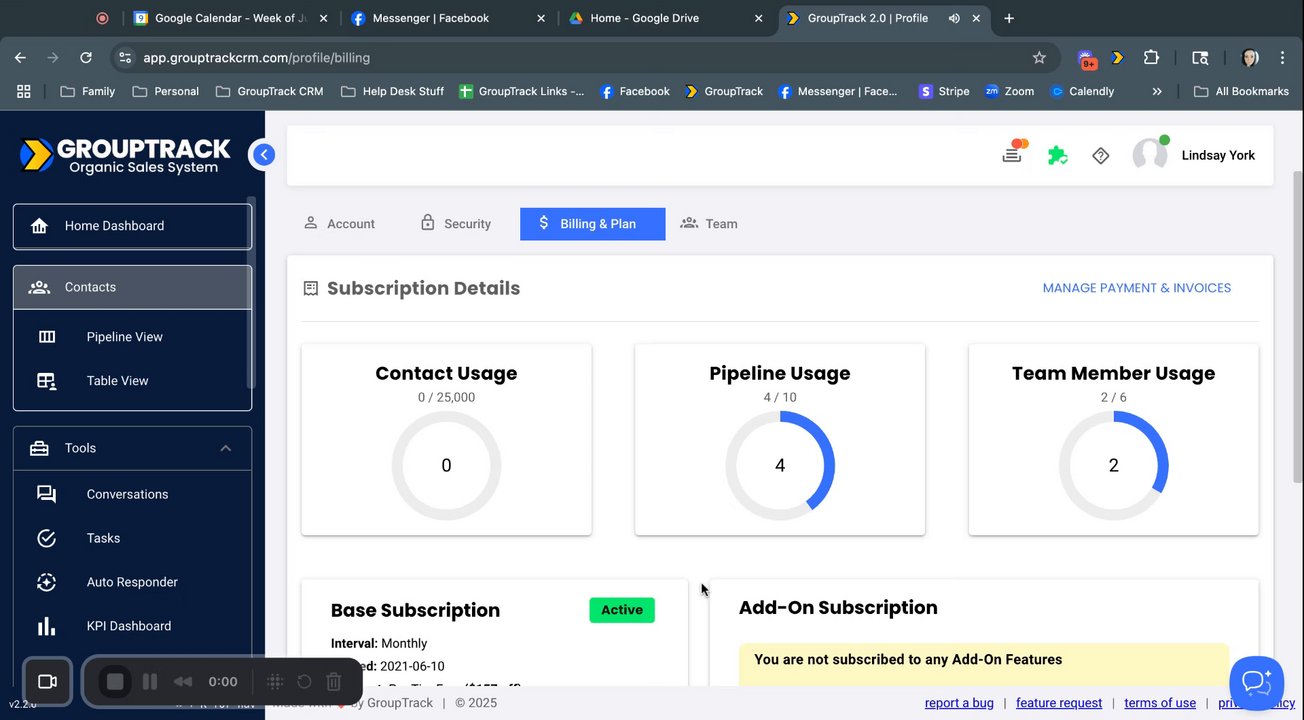Reload the page

click(x=86, y=58)
